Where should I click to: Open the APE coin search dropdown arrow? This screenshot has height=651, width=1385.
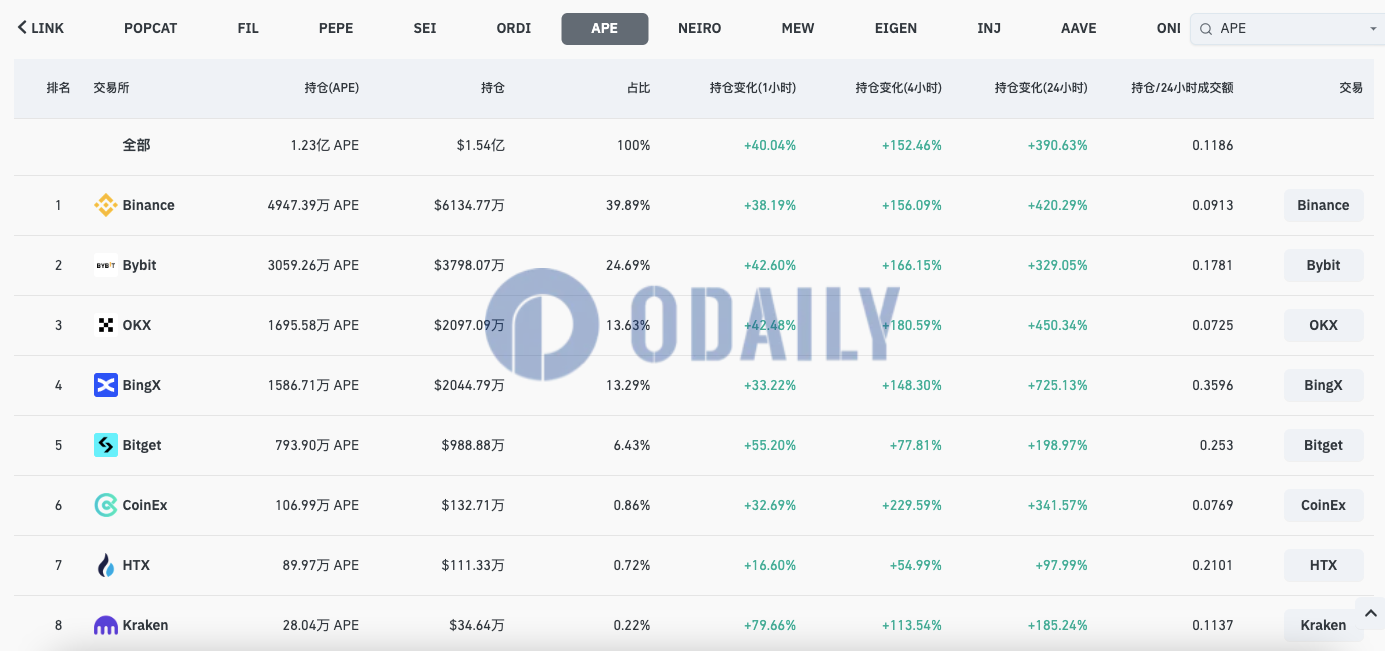pyautogui.click(x=1373, y=29)
